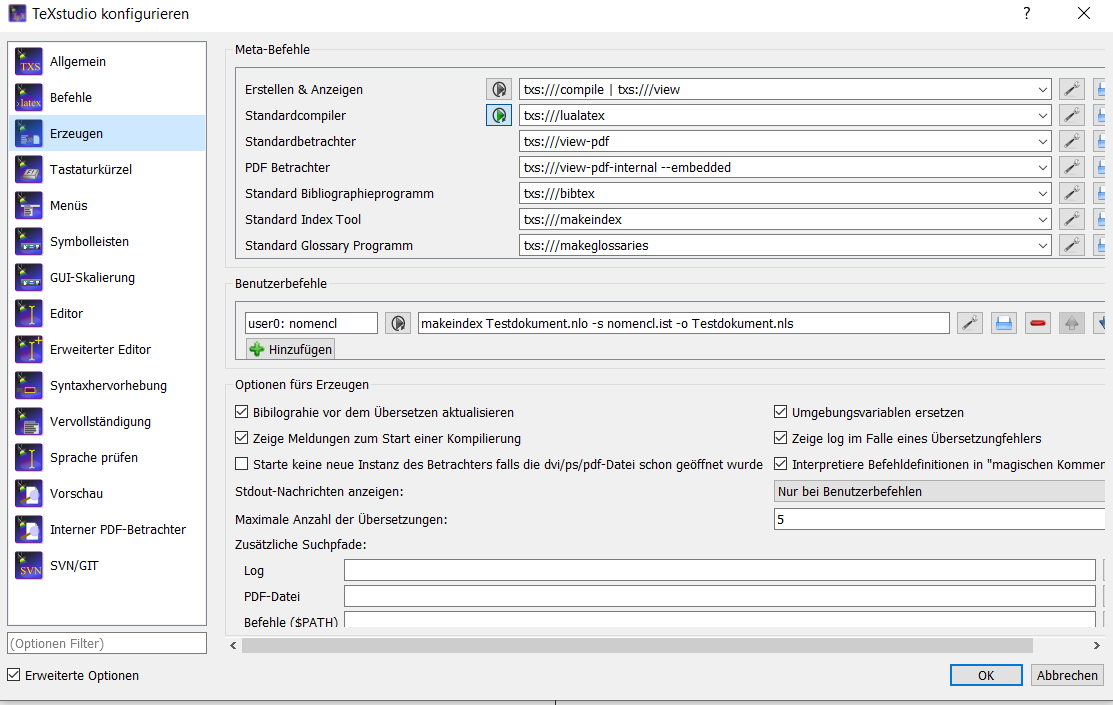Click the run icon next to user0: nomencl
The height and width of the screenshot is (705, 1113).
tap(398, 323)
